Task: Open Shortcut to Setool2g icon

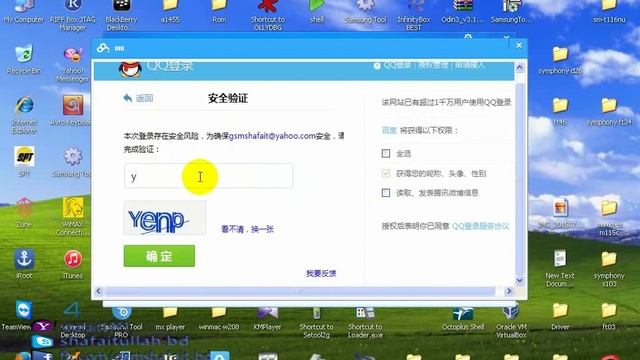Action: click(x=316, y=322)
